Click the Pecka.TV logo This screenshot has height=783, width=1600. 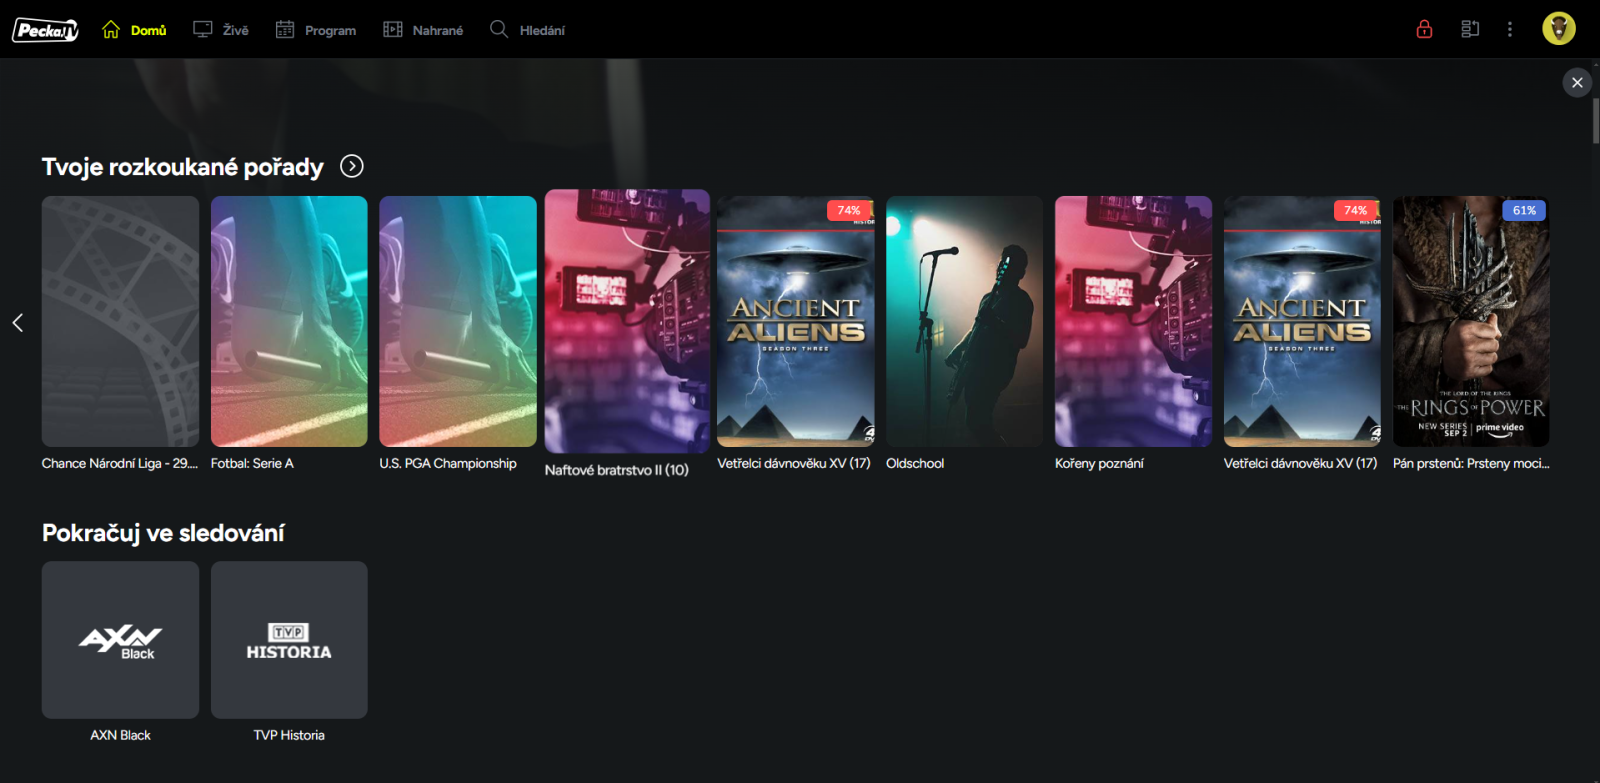click(45, 30)
